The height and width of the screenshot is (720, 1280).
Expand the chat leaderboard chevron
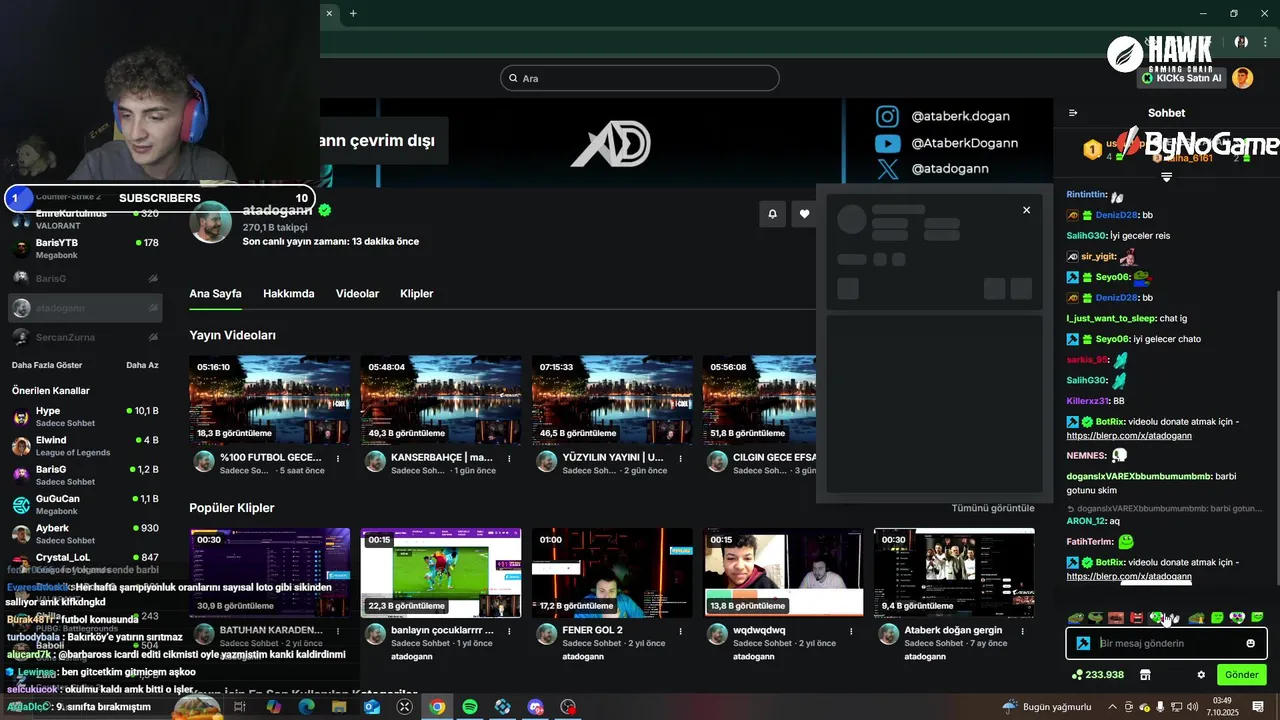point(1166,177)
